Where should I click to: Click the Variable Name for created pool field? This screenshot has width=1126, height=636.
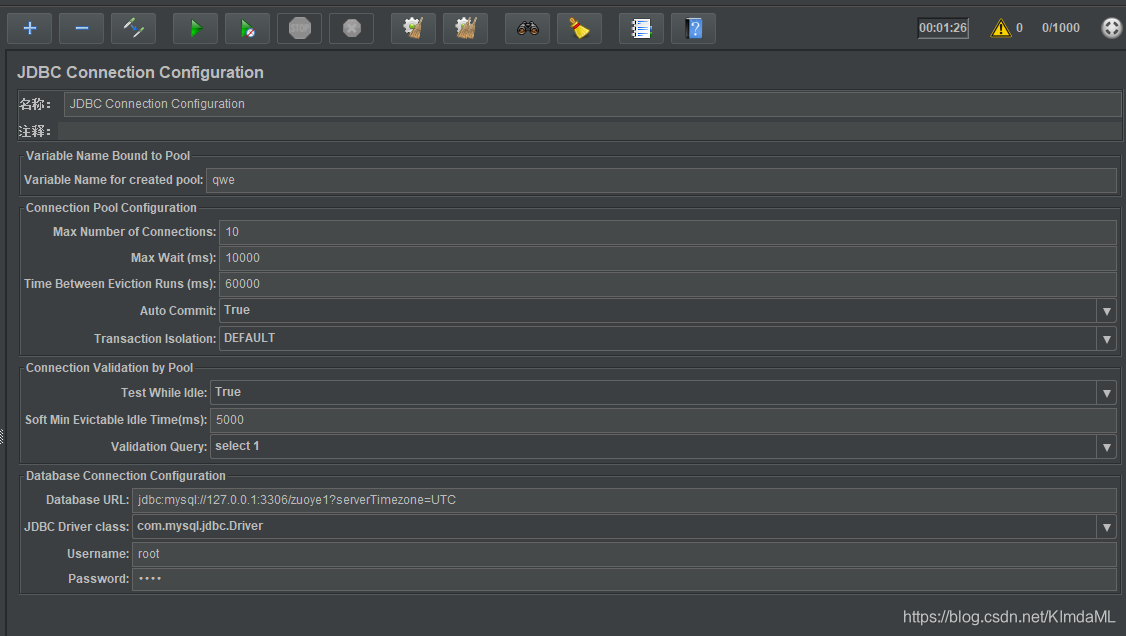tap(661, 180)
